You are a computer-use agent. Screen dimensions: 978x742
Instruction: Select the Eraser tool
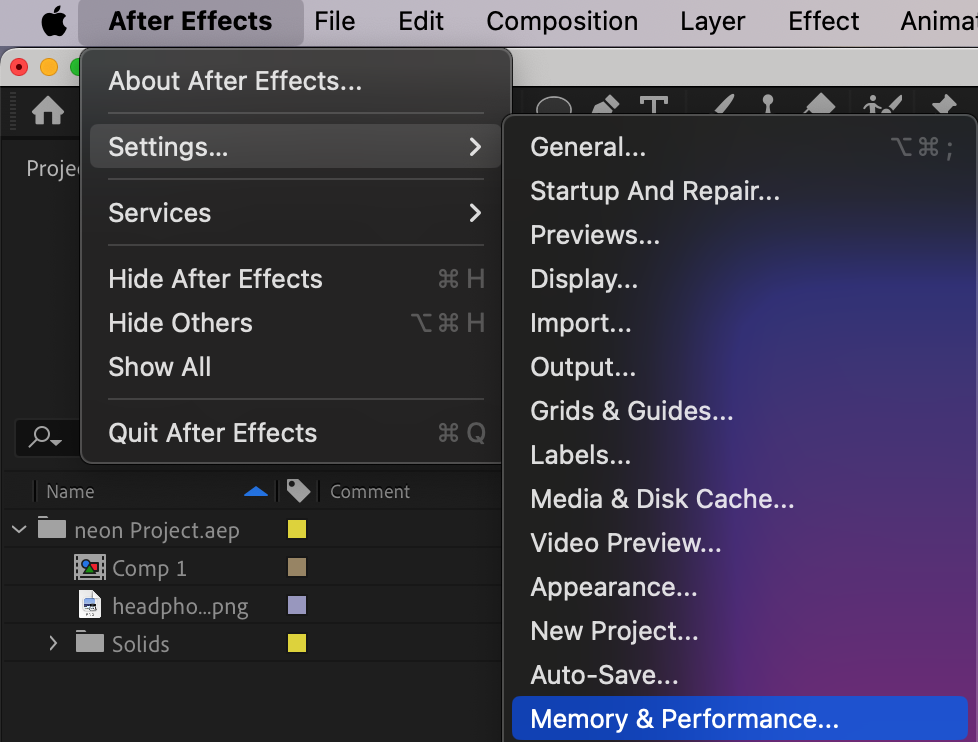[x=819, y=104]
